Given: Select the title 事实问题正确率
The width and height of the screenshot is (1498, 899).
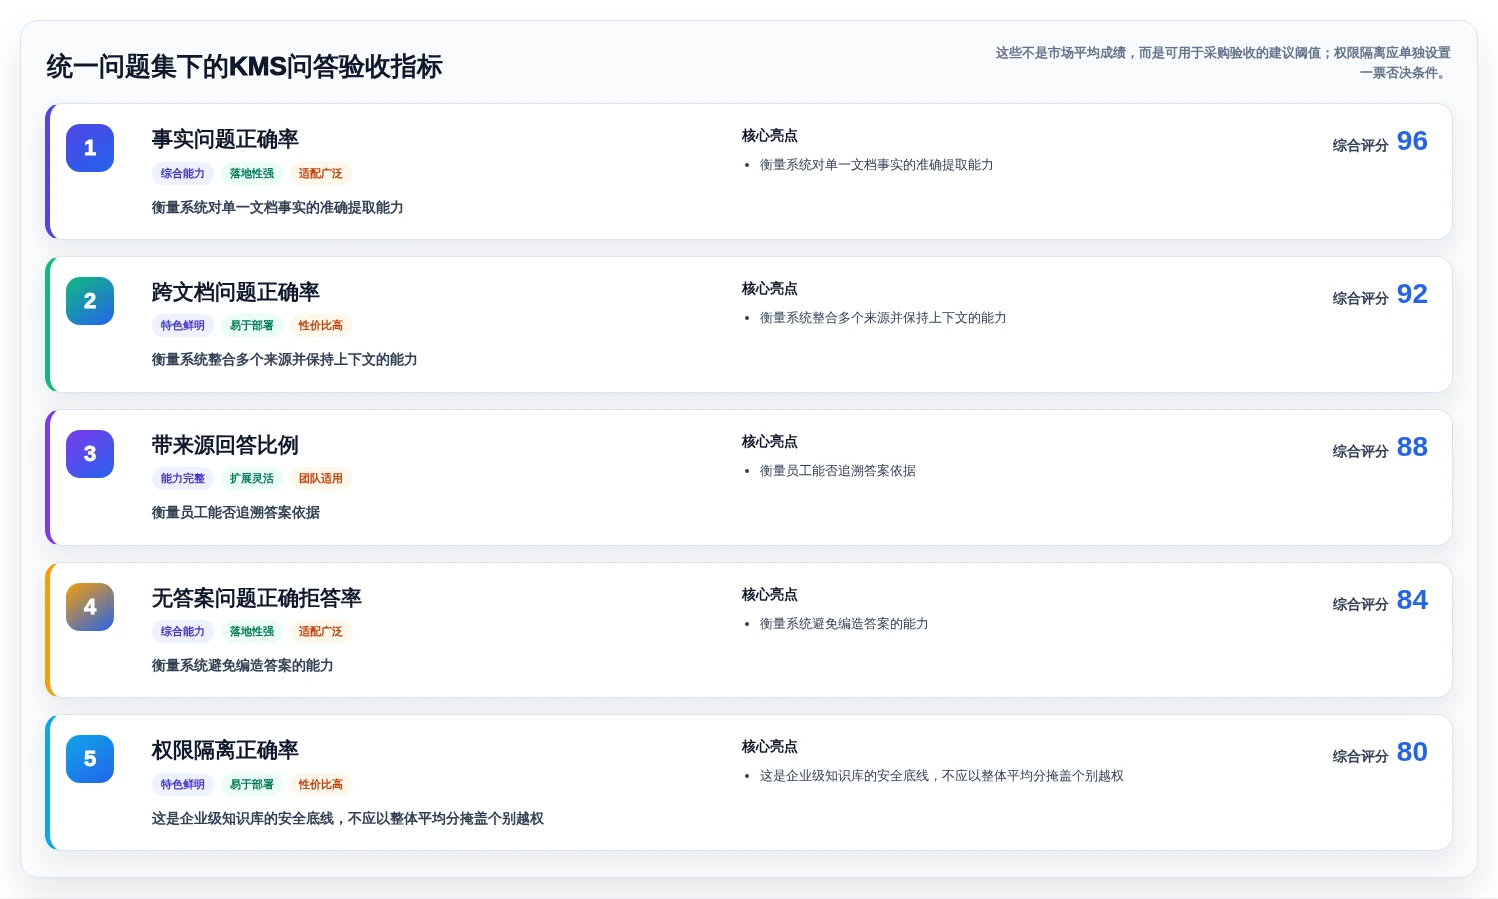Looking at the screenshot, I should [225, 139].
